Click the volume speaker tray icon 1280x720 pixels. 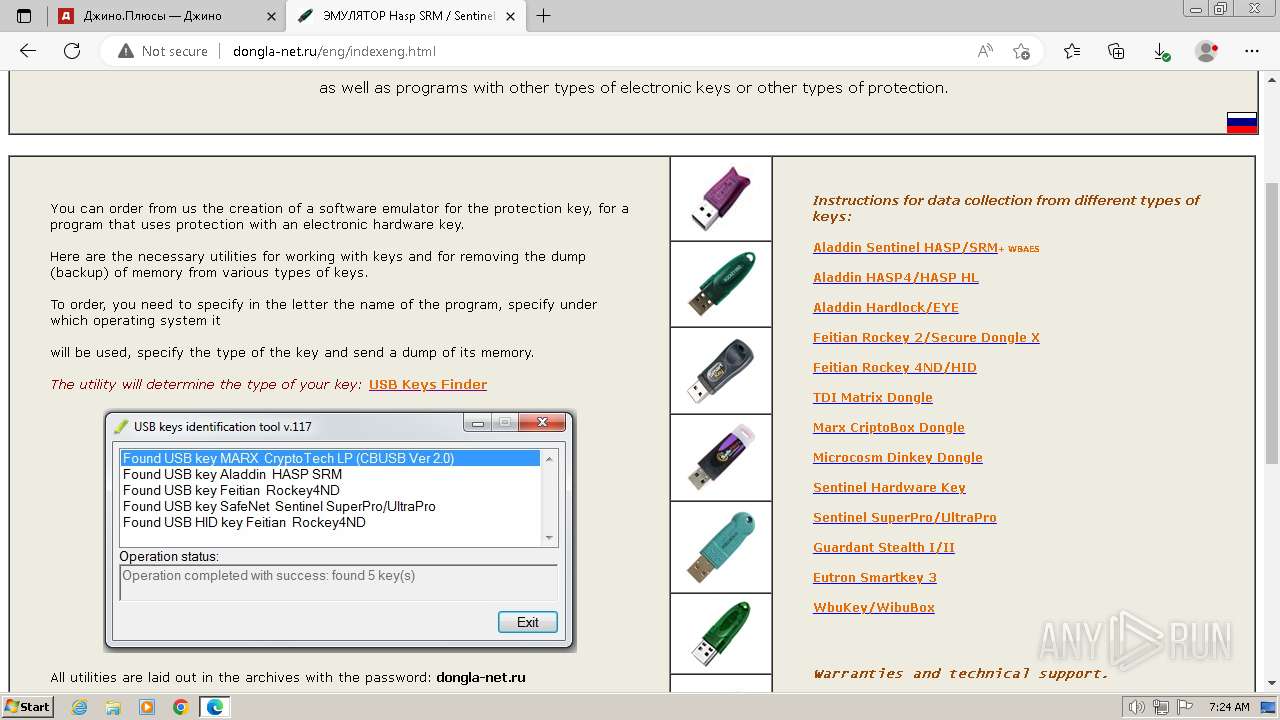(1136, 707)
